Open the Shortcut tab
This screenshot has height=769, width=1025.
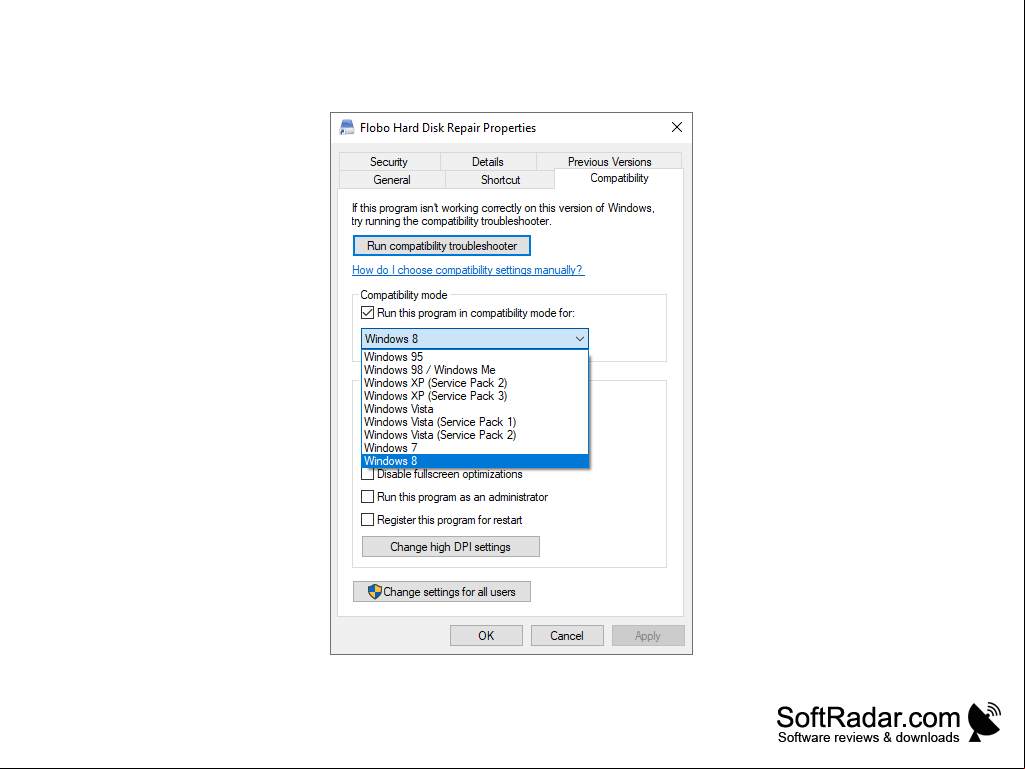coord(500,180)
